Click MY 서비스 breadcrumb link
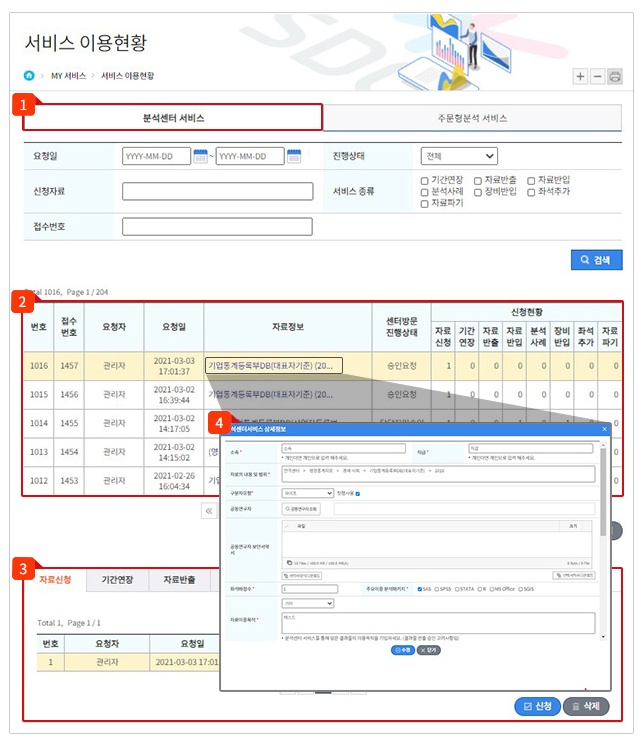The image size is (643, 746). pyautogui.click(x=68, y=76)
